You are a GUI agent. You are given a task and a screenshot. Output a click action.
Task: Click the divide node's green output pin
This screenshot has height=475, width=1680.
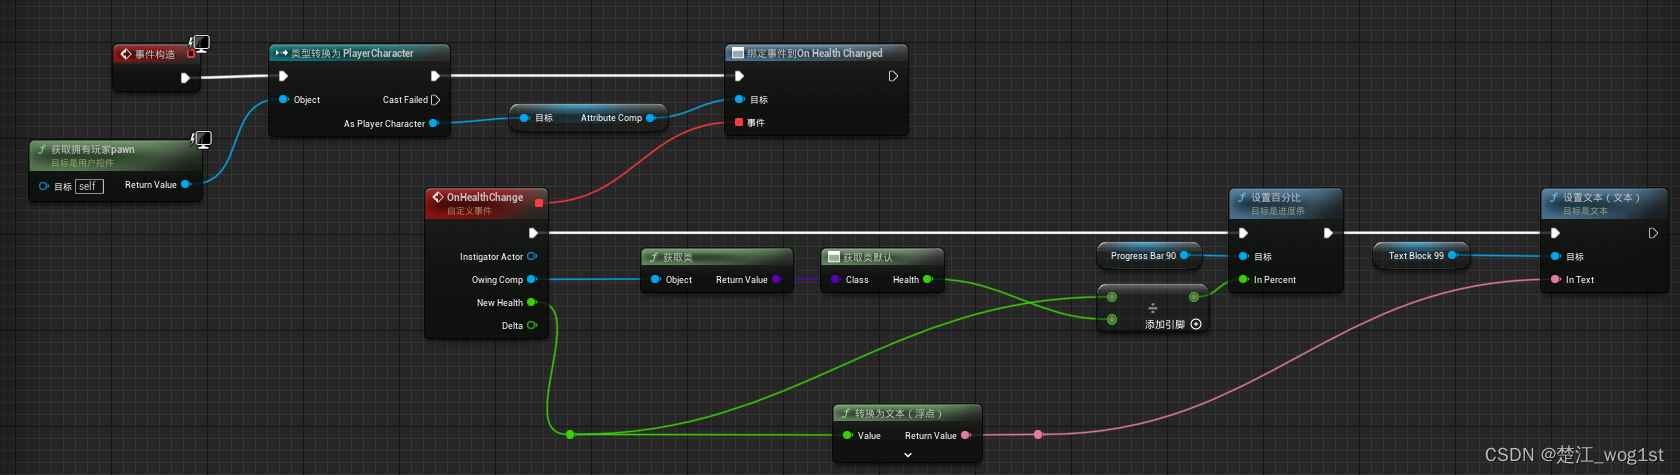point(1193,297)
